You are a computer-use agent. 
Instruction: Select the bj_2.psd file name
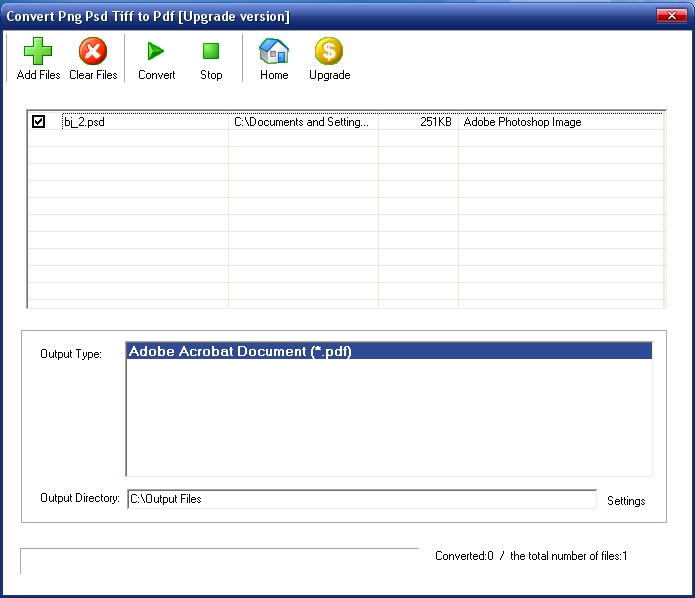(x=84, y=122)
